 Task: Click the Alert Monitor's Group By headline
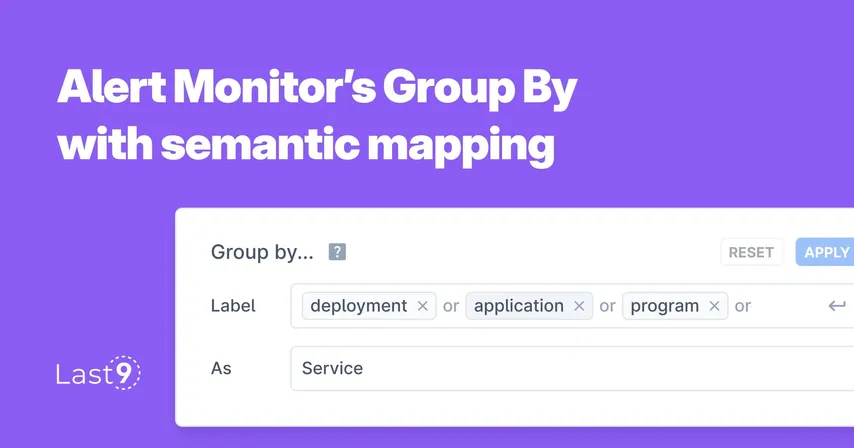(317, 87)
